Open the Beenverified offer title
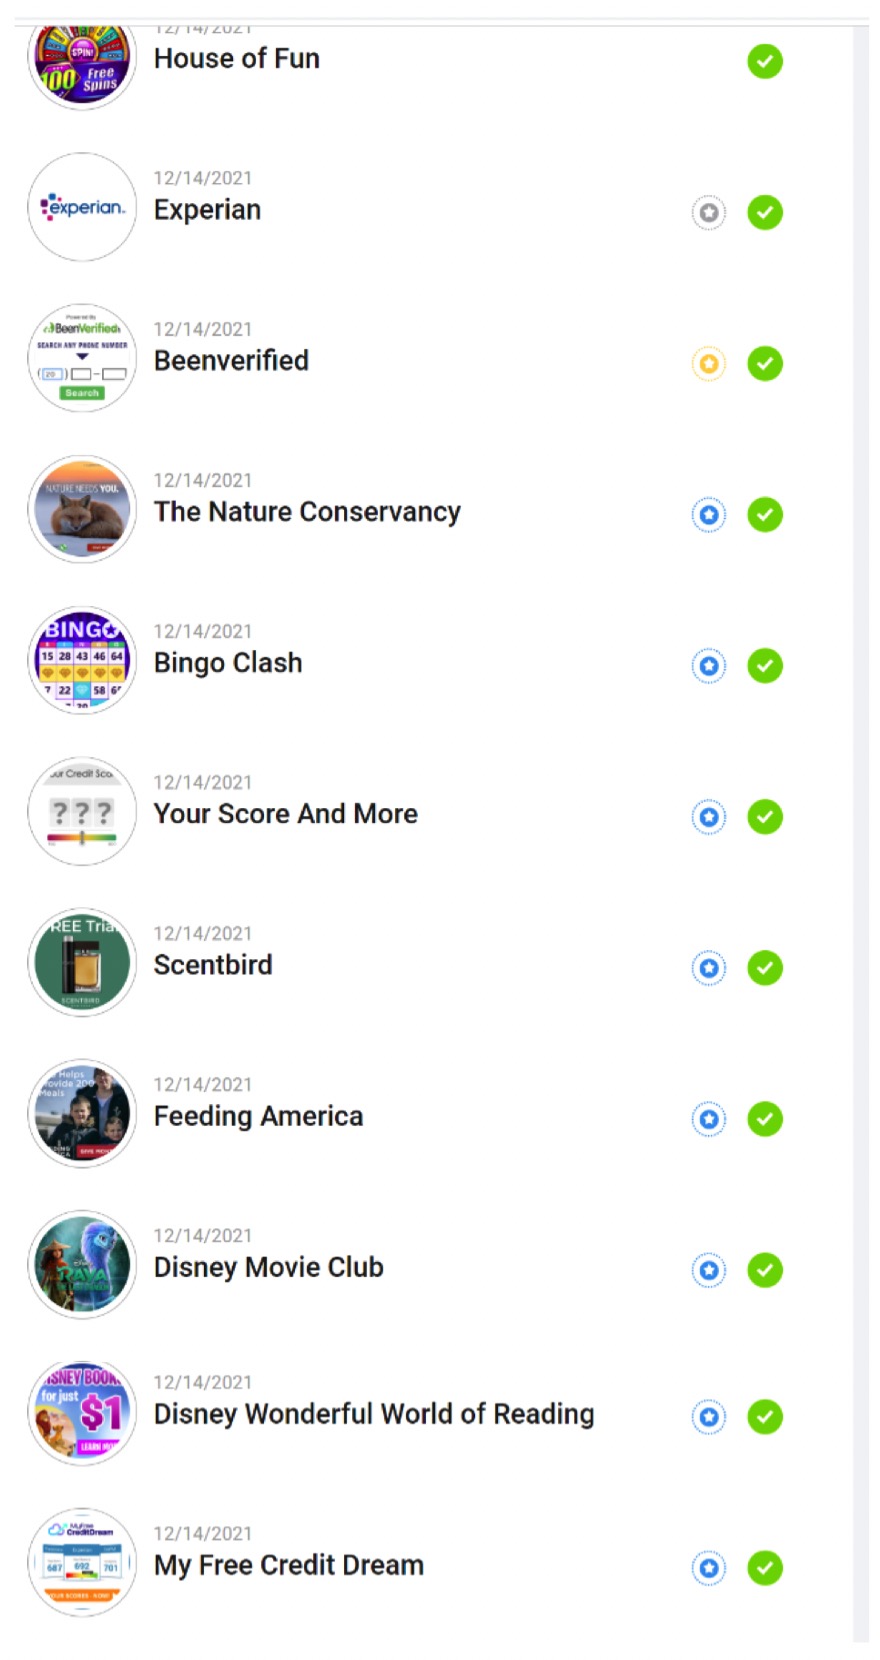The height and width of the screenshot is (1660, 880). (231, 361)
